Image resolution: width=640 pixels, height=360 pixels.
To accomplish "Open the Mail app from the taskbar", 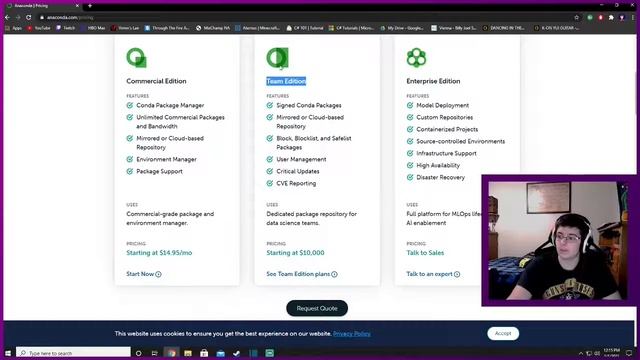I will coord(220,353).
